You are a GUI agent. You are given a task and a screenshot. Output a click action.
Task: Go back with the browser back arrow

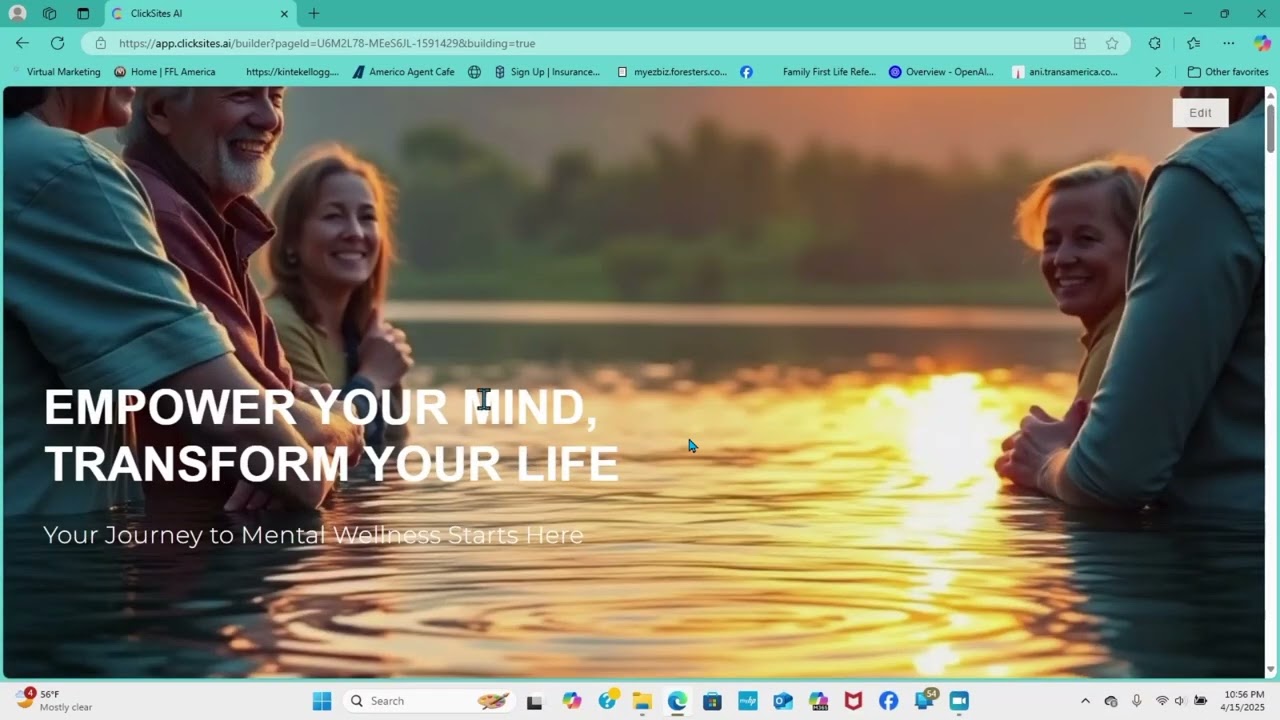pos(22,43)
